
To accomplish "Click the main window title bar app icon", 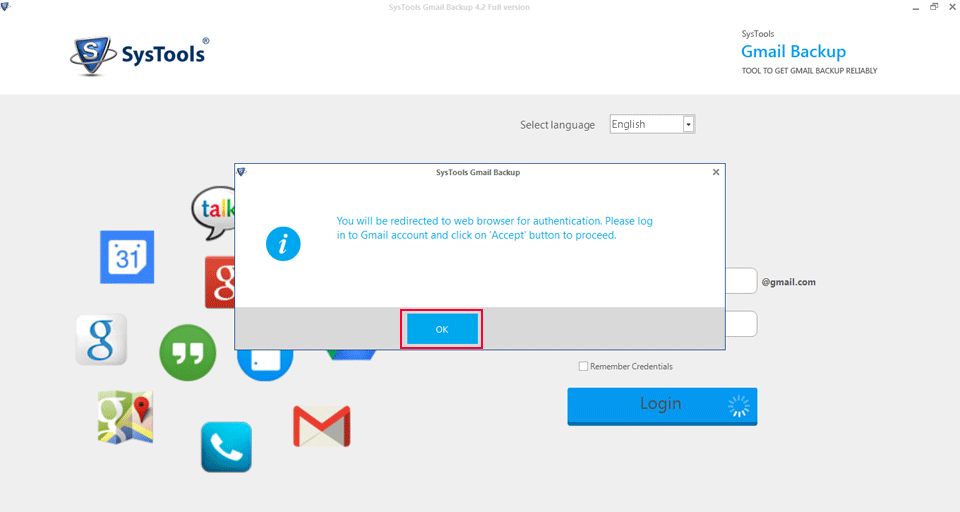I will (5, 6).
